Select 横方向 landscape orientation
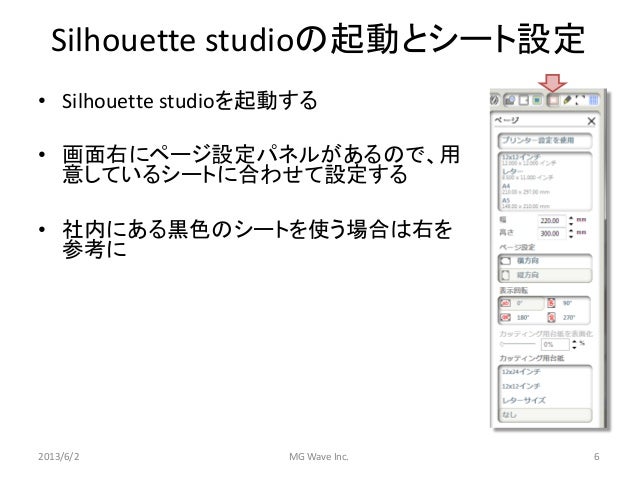 pyautogui.click(x=545, y=261)
